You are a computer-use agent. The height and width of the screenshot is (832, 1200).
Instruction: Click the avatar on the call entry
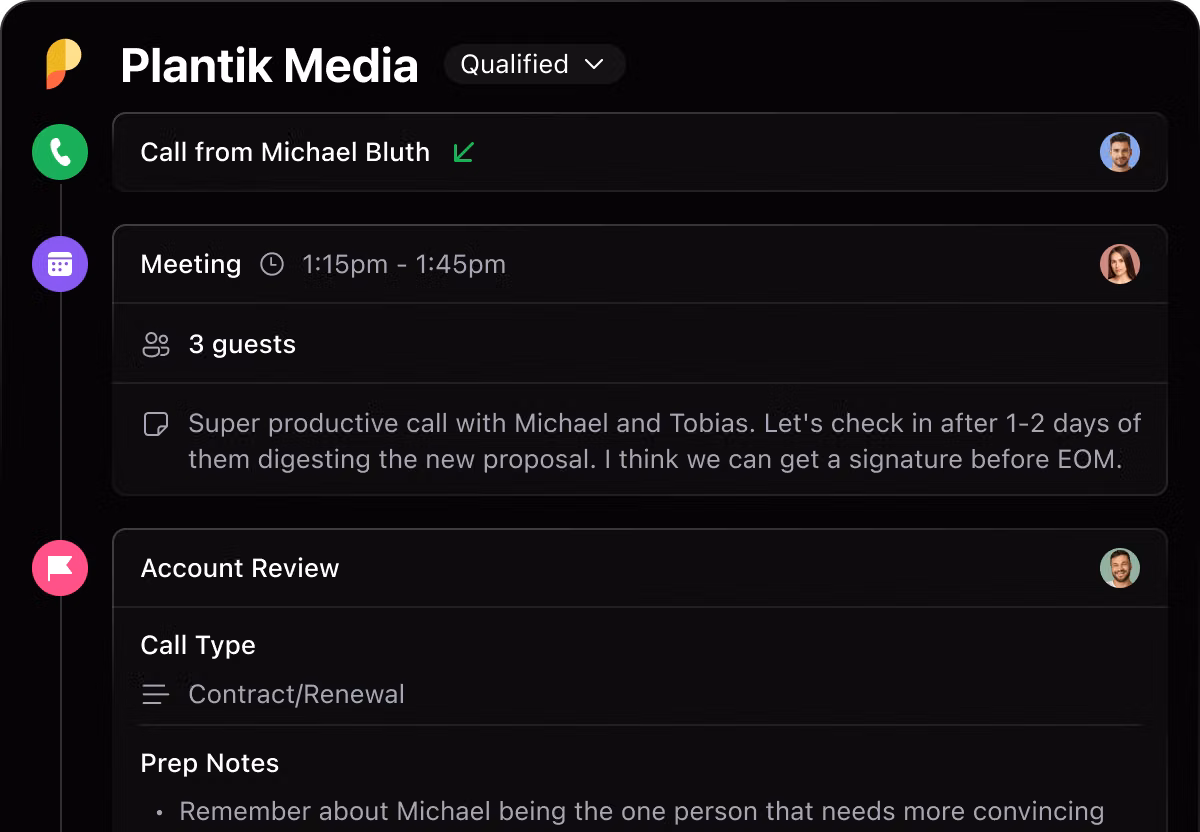[x=1119, y=152]
